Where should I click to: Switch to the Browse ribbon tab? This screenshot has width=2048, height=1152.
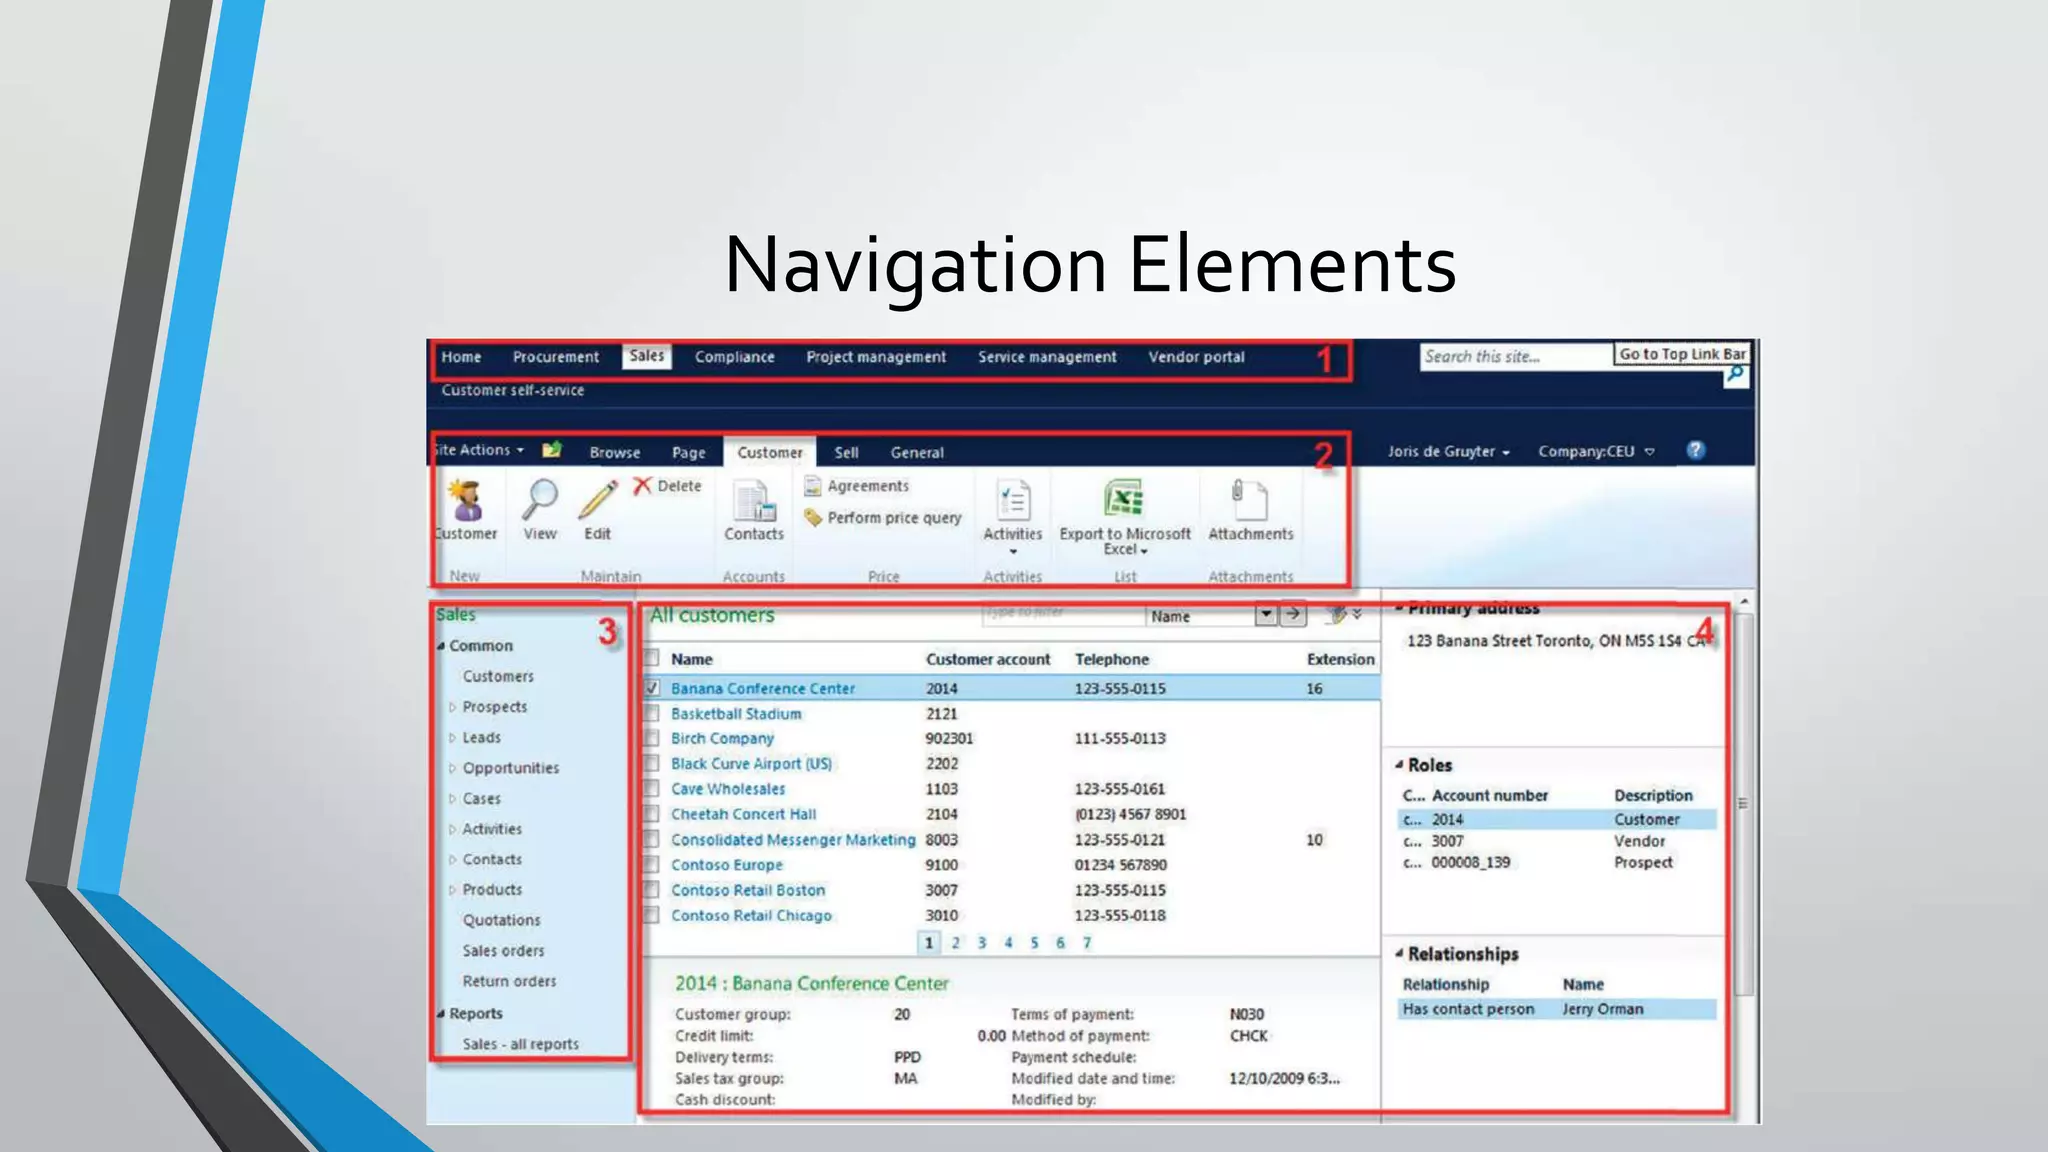click(614, 452)
